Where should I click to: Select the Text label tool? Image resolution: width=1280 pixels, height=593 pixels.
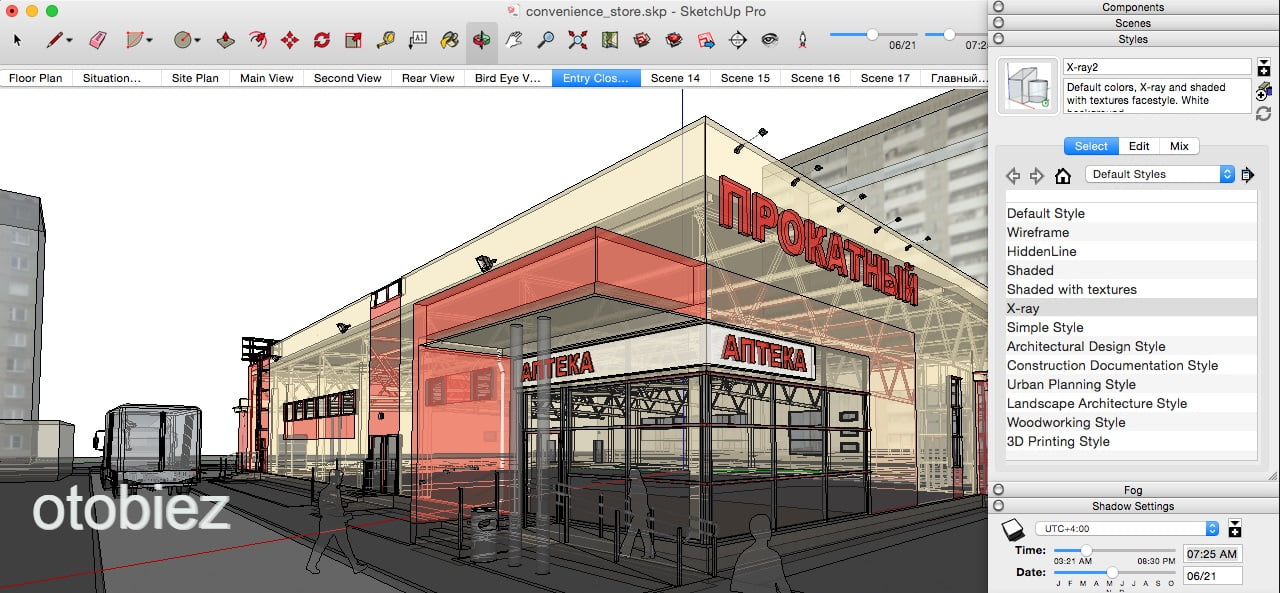pos(418,40)
